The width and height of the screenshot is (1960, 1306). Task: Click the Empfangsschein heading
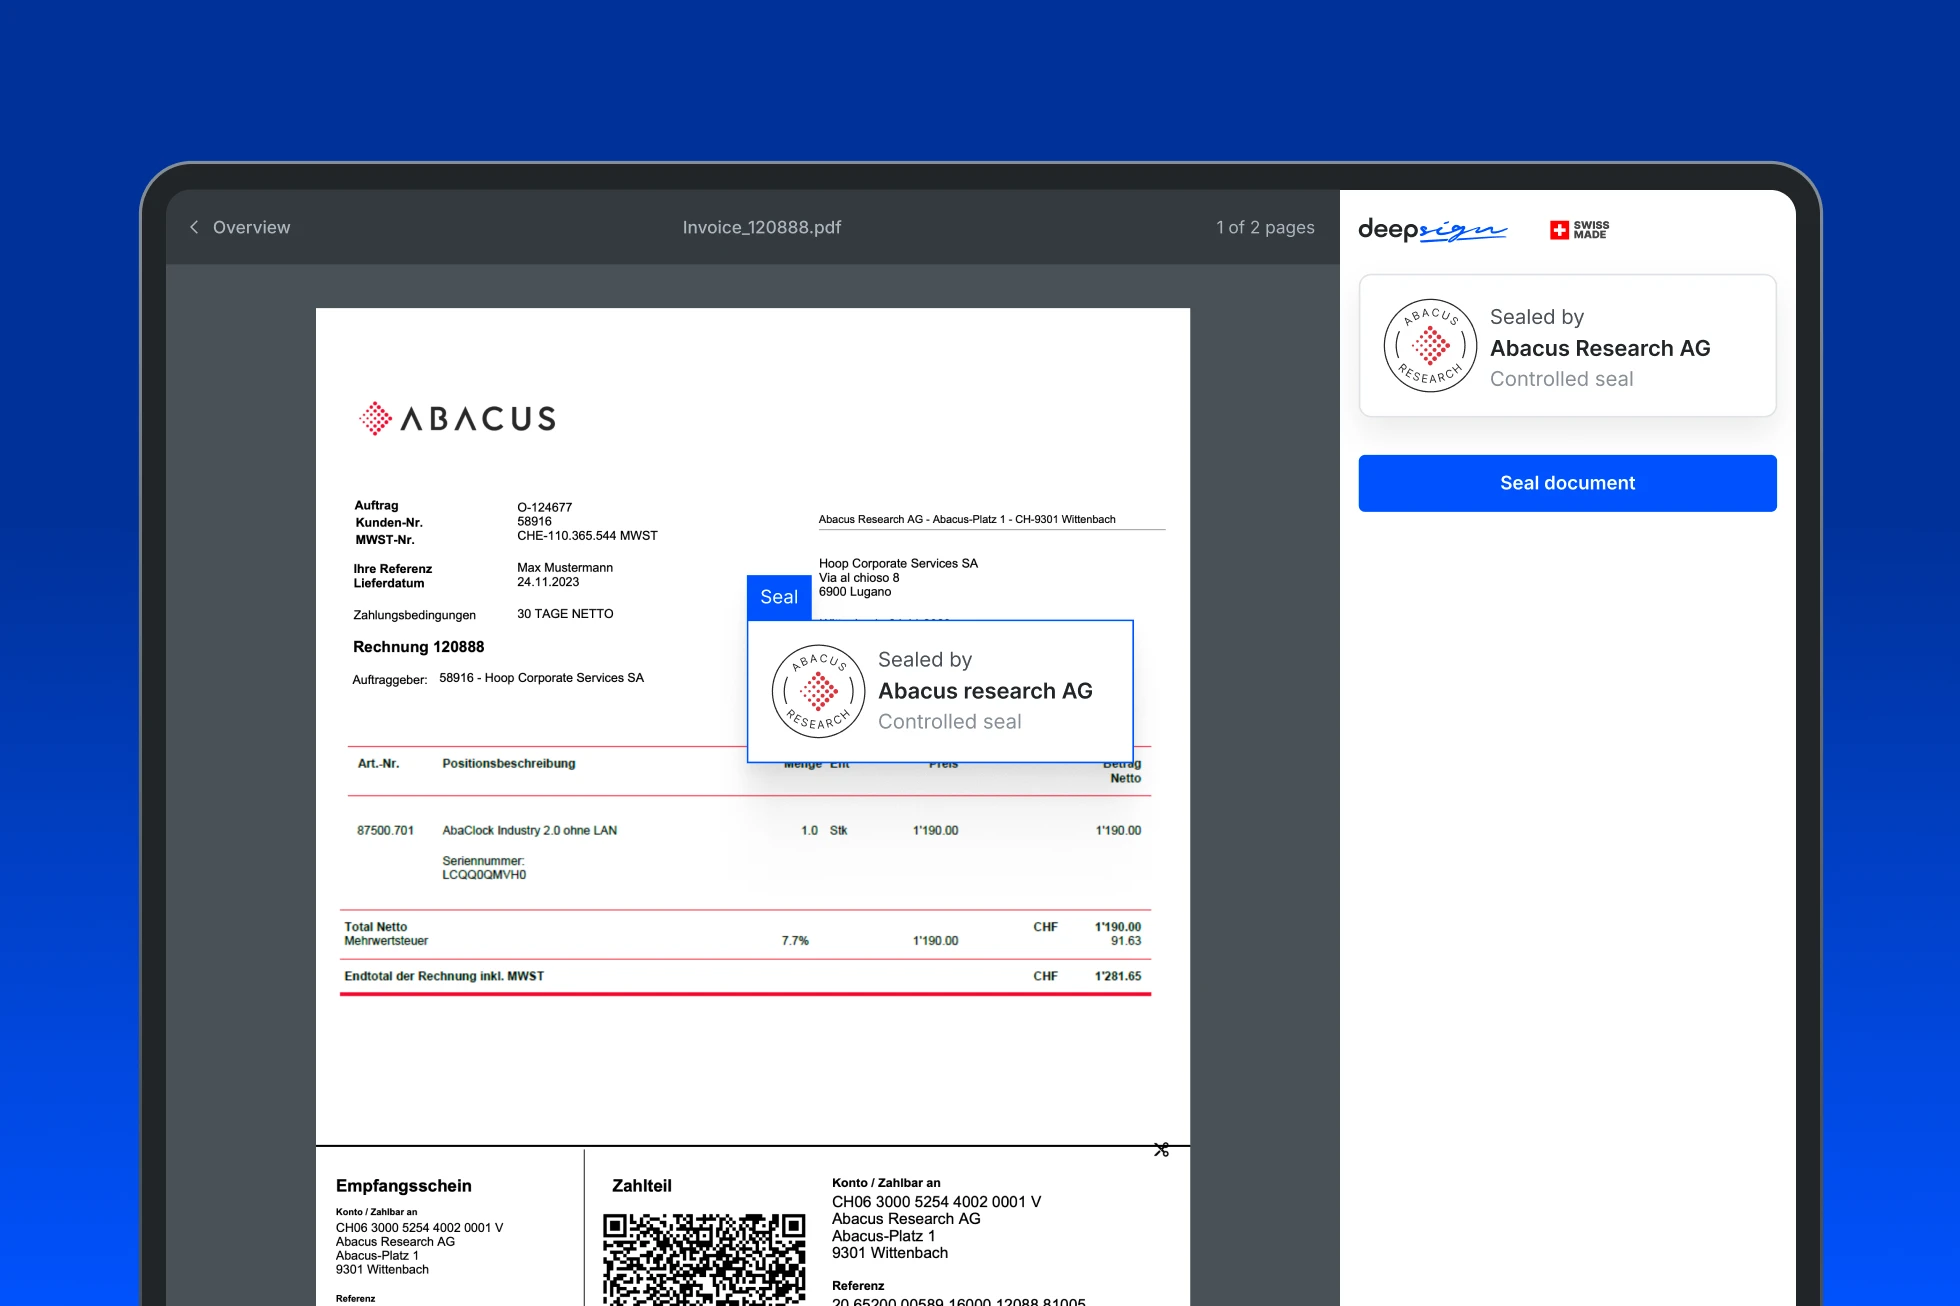(403, 1186)
